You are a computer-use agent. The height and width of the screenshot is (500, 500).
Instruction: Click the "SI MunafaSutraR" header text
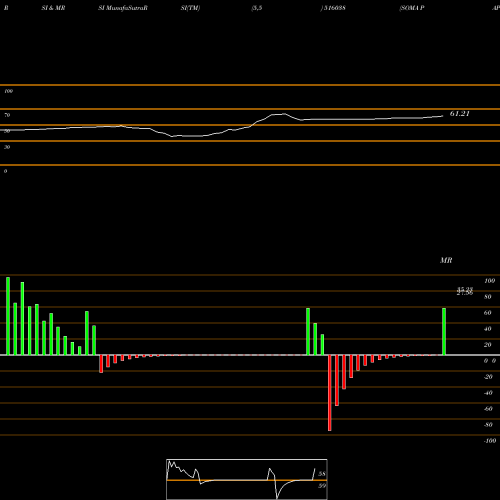click(123, 8)
